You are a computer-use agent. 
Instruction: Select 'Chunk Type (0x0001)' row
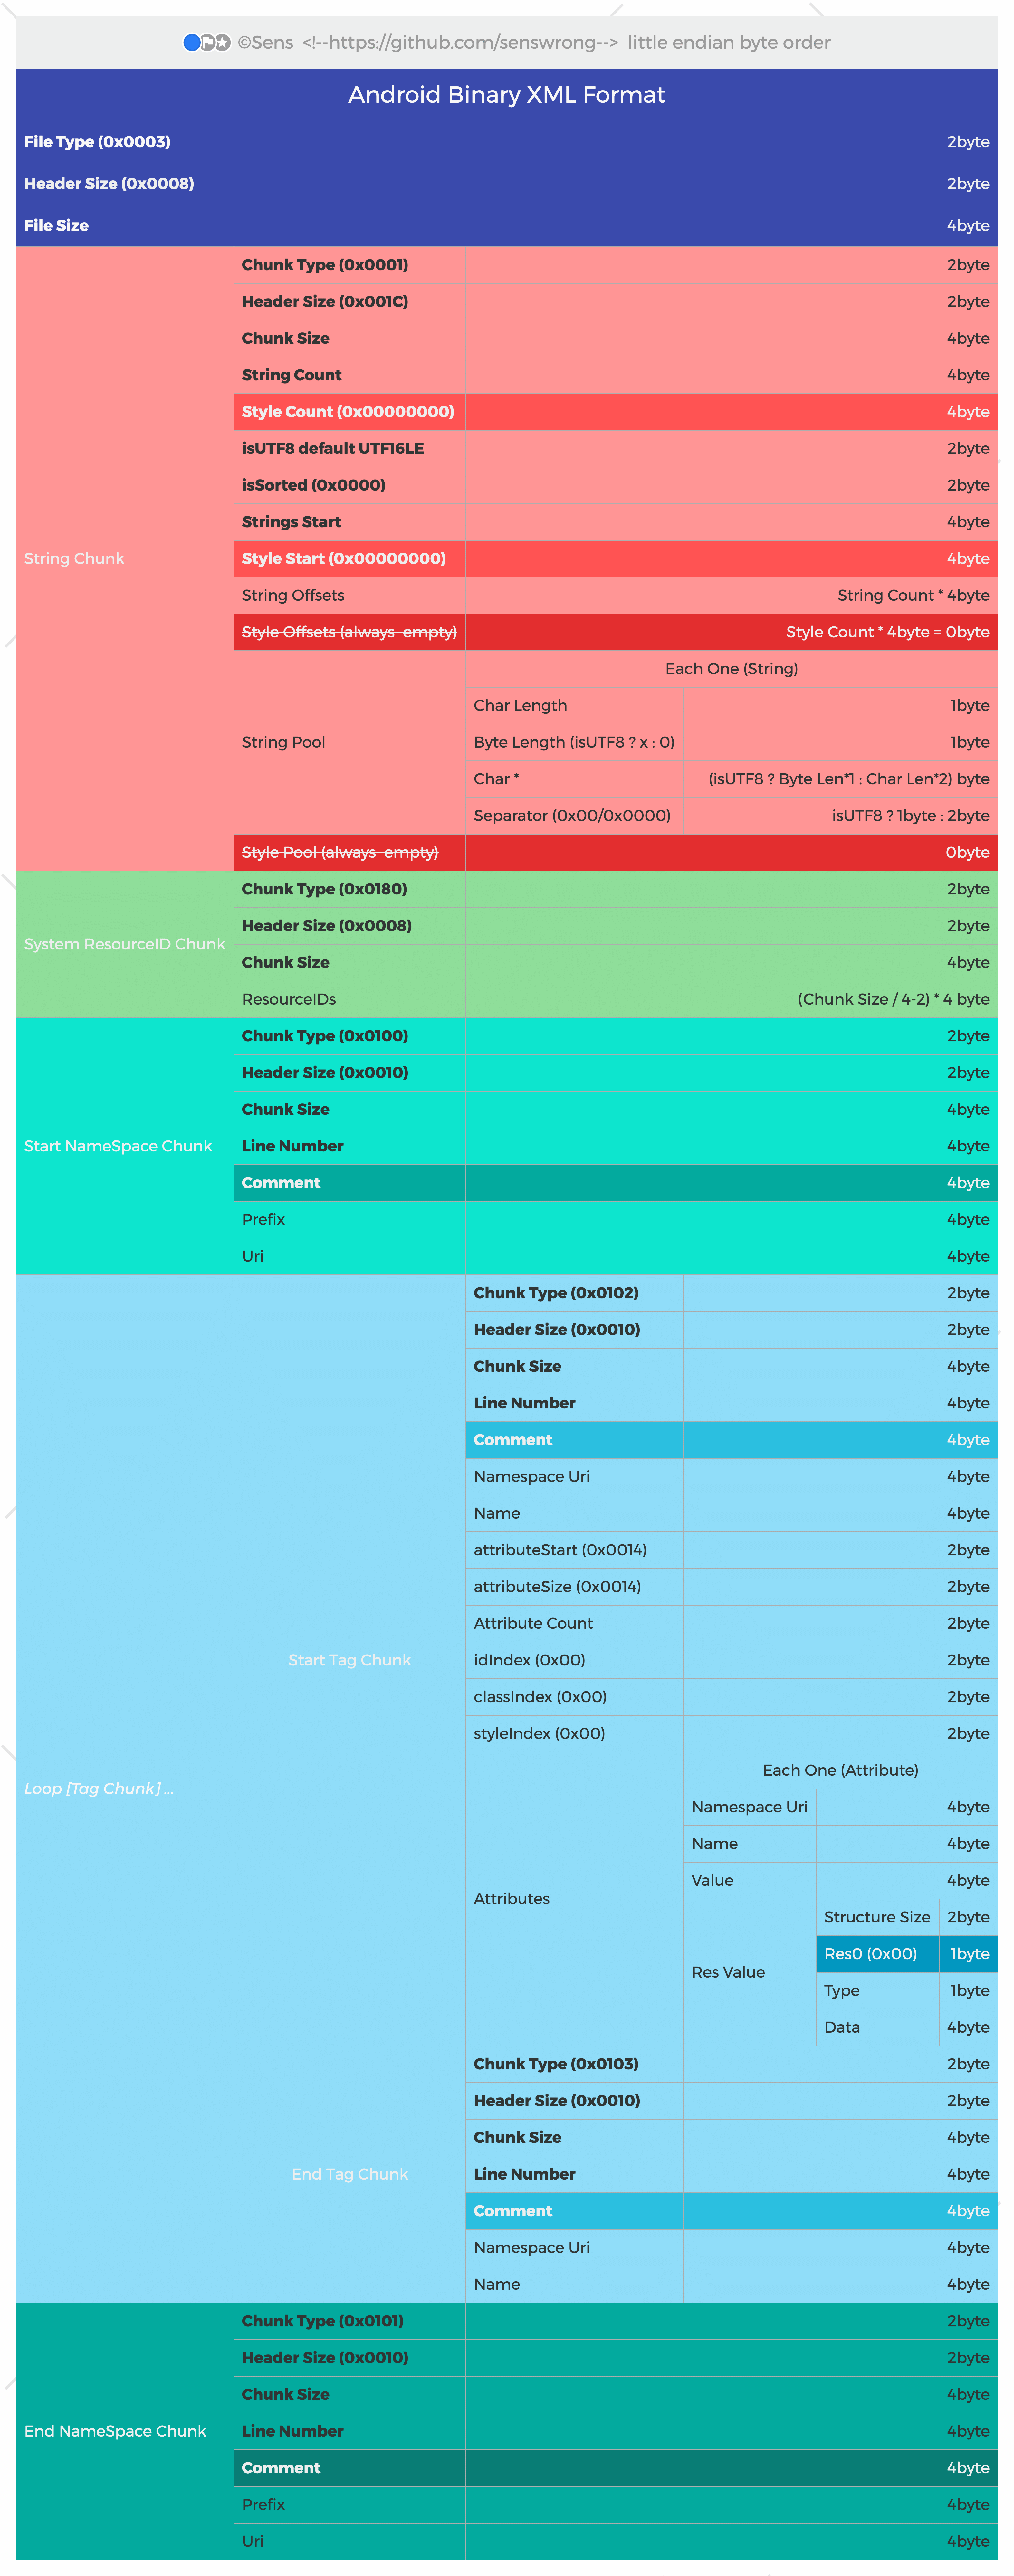click(616, 265)
